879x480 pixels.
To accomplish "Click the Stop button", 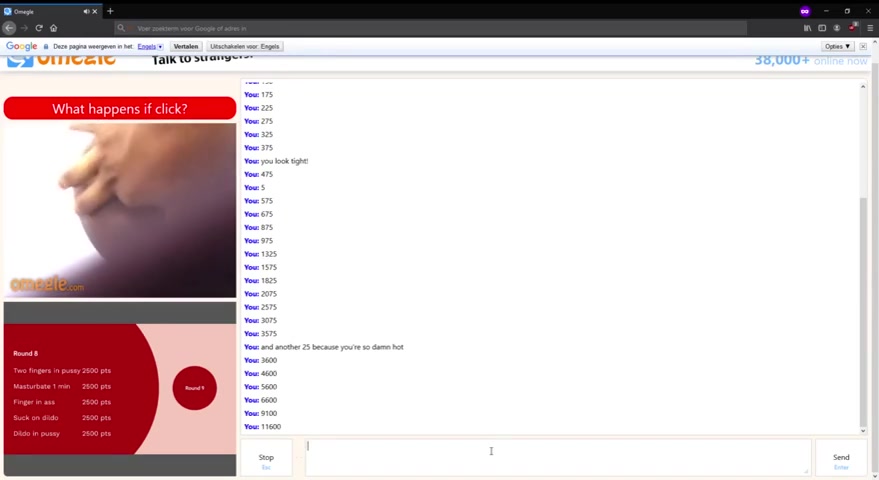I will 266,459.
